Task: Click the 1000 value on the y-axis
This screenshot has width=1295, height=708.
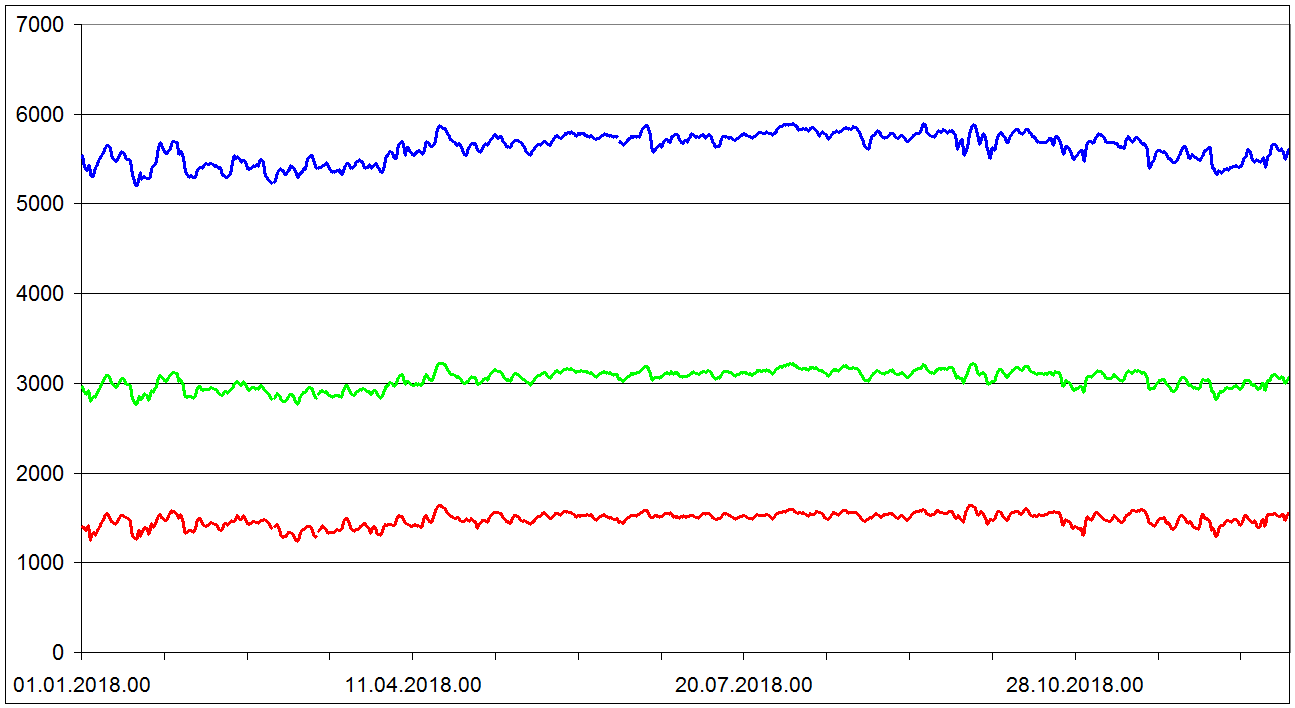Action: coord(41,563)
